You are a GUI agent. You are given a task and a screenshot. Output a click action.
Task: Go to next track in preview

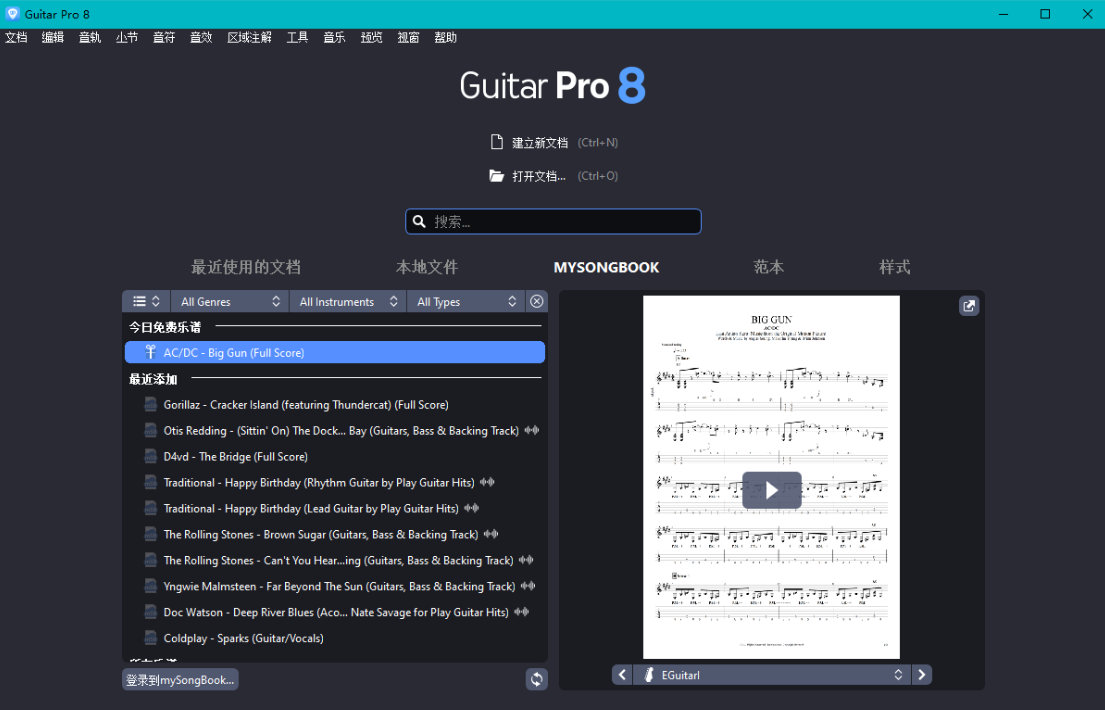point(922,675)
